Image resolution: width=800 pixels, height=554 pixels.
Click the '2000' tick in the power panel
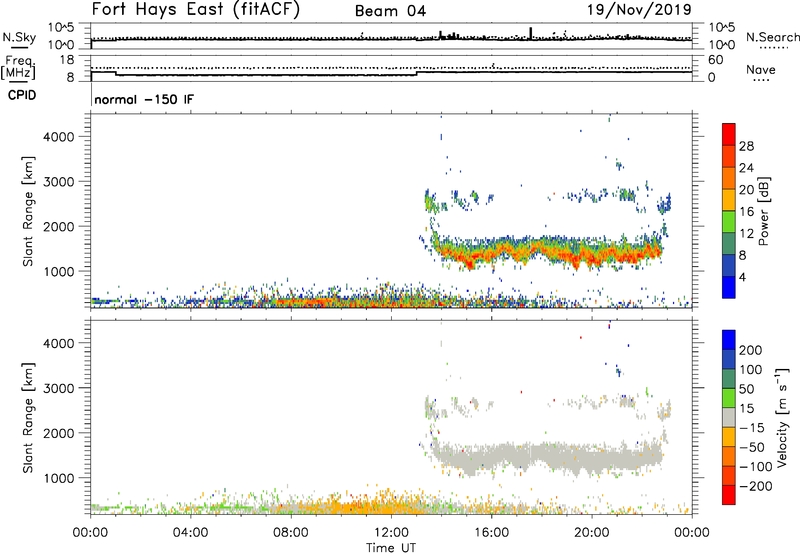click(59, 226)
